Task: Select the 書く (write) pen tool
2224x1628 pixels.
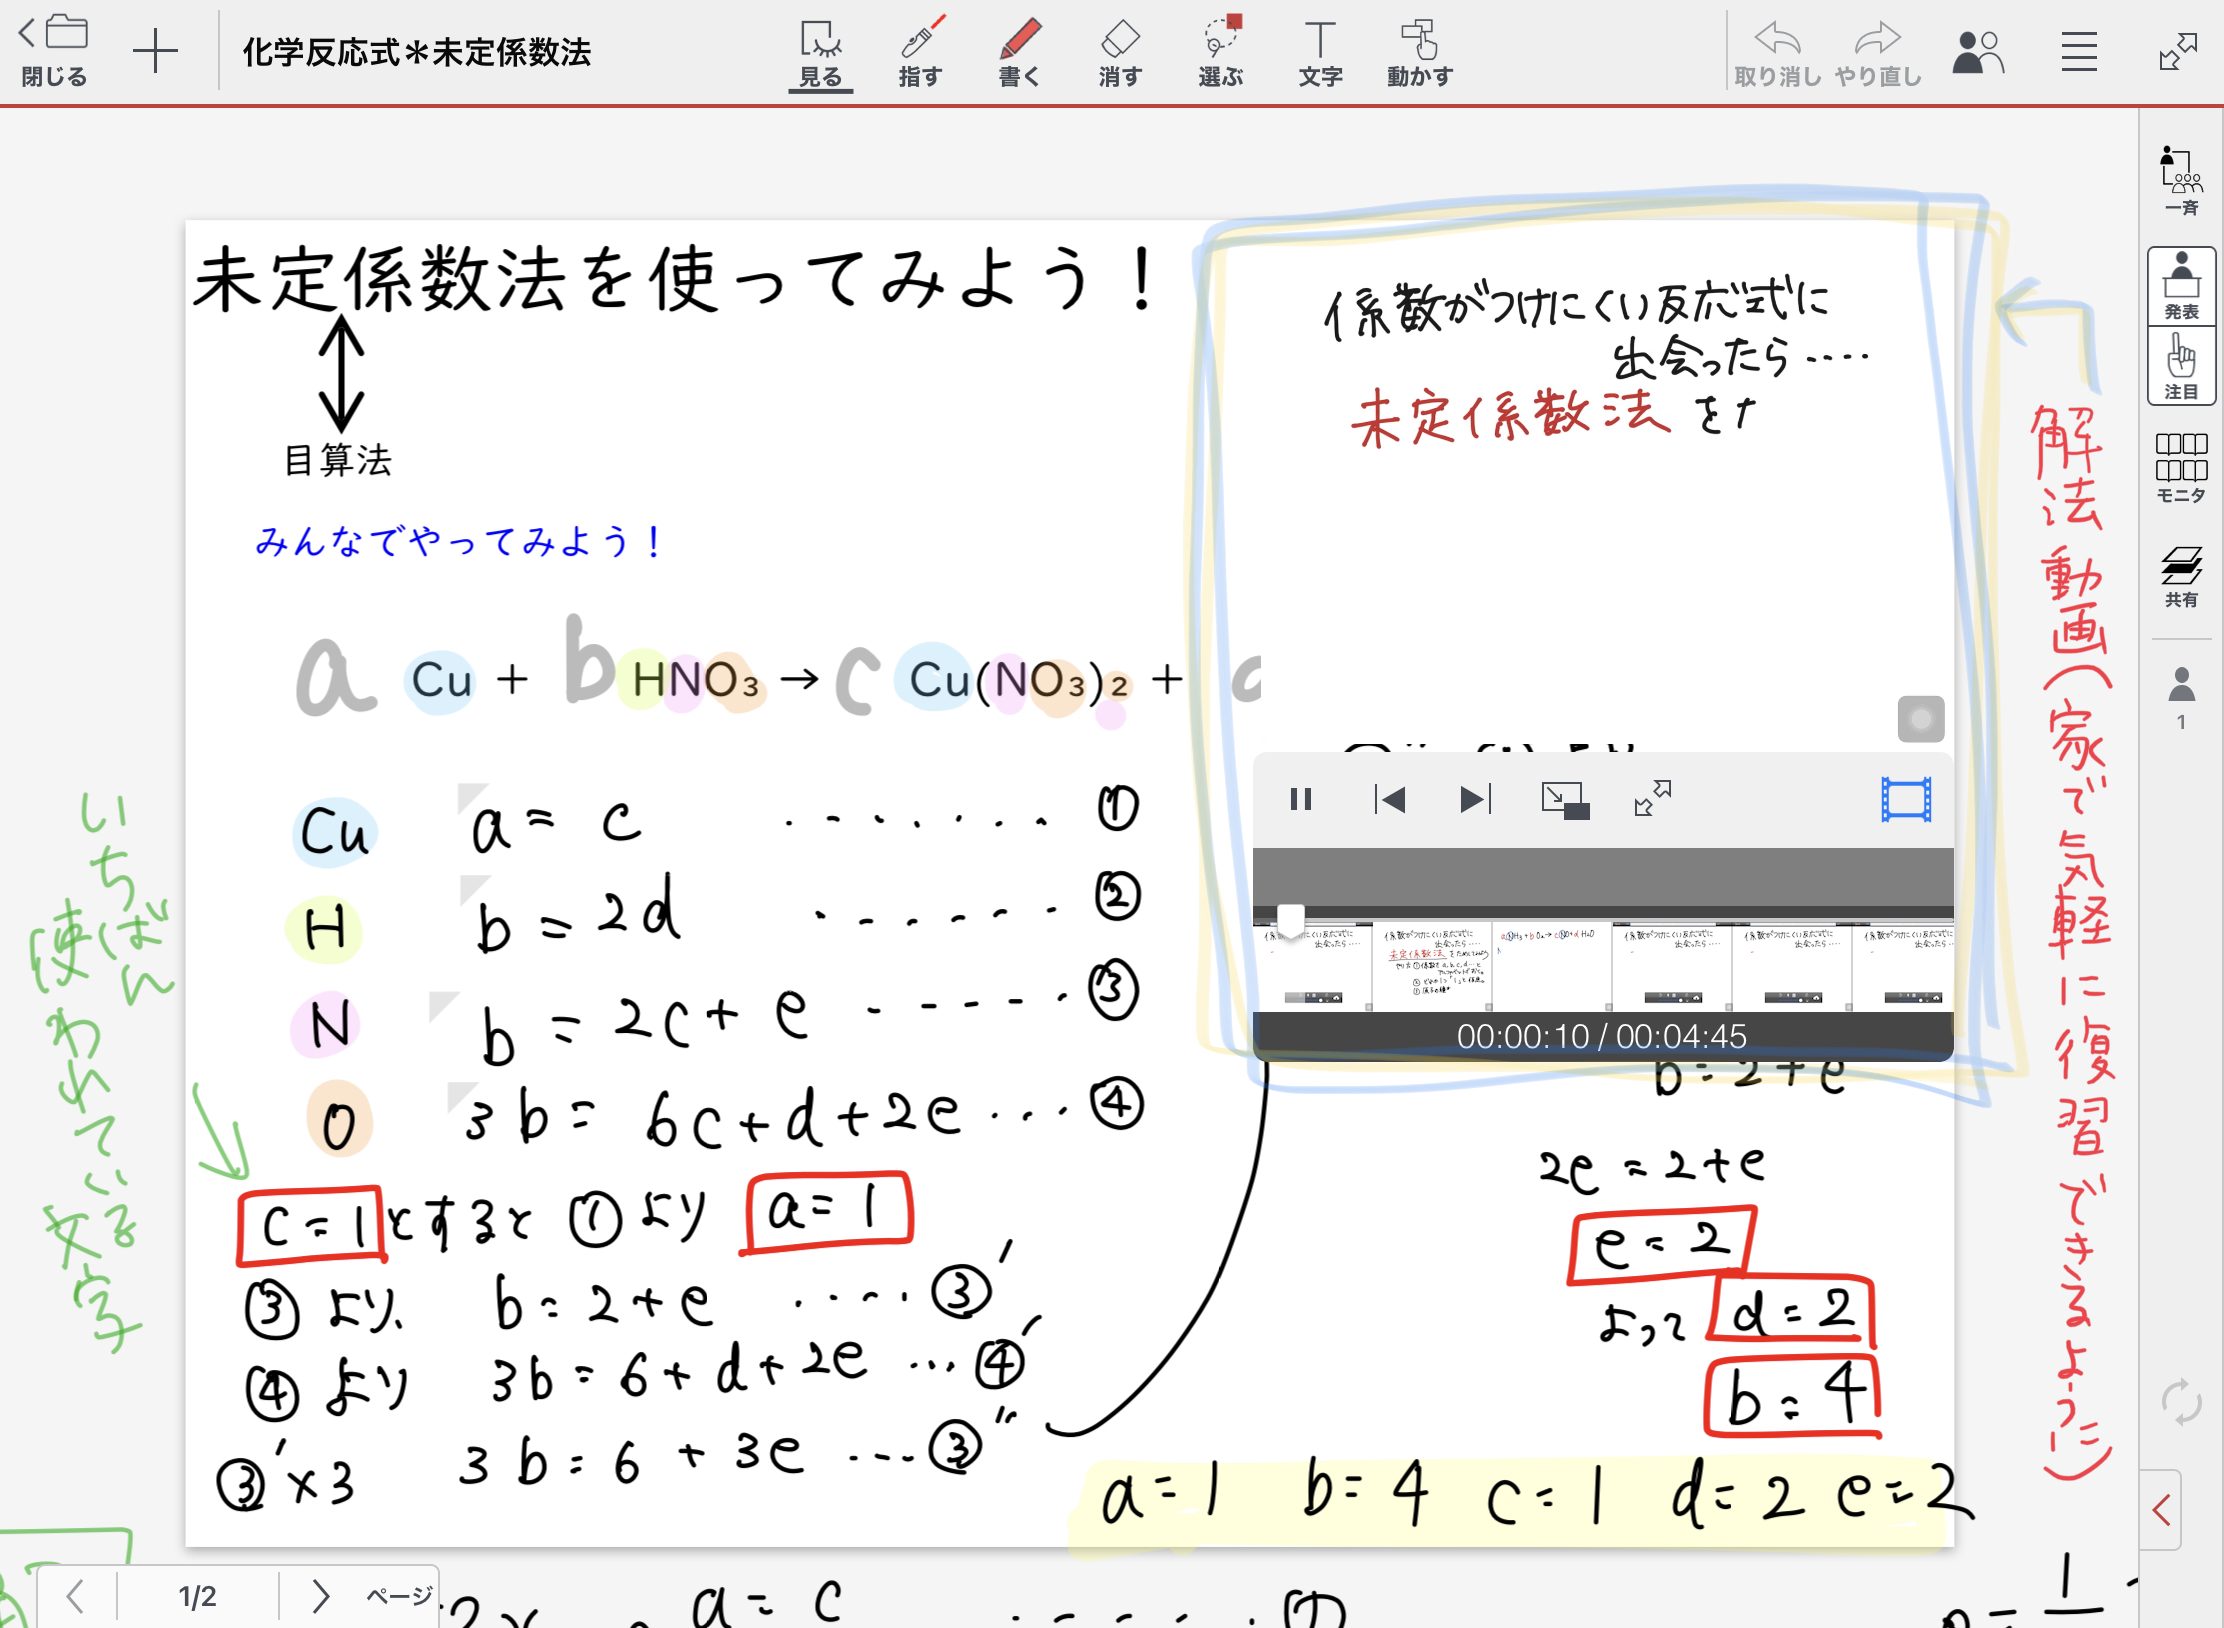Action: (x=1019, y=52)
